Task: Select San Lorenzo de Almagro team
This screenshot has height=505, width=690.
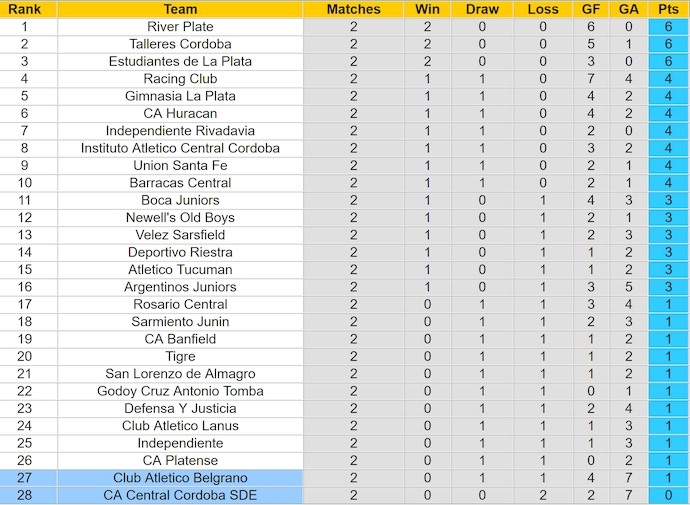Action: click(x=180, y=374)
